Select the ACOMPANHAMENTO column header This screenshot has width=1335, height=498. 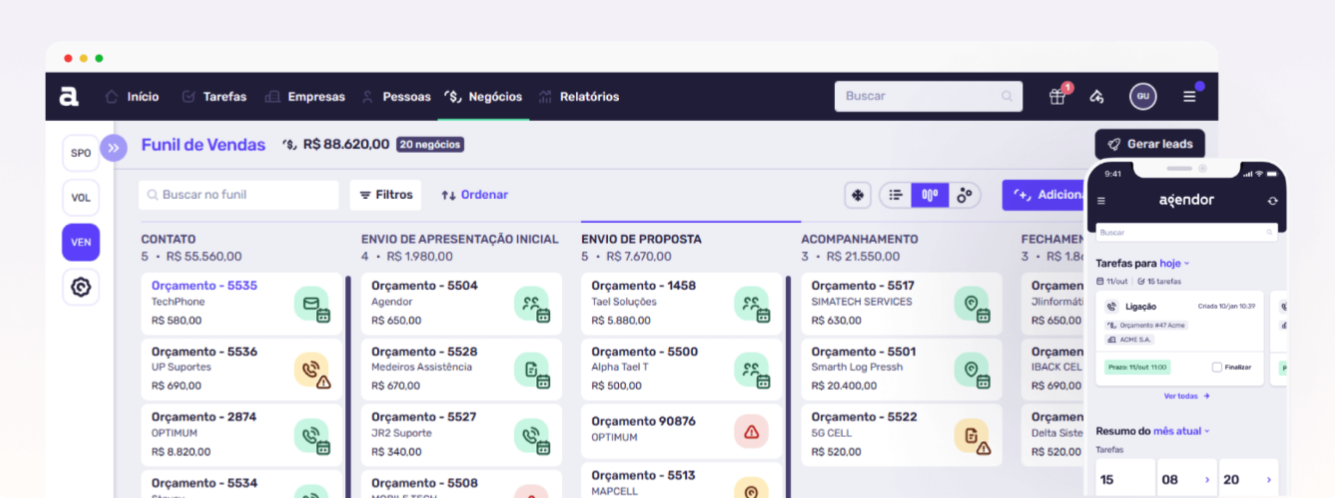tap(859, 240)
